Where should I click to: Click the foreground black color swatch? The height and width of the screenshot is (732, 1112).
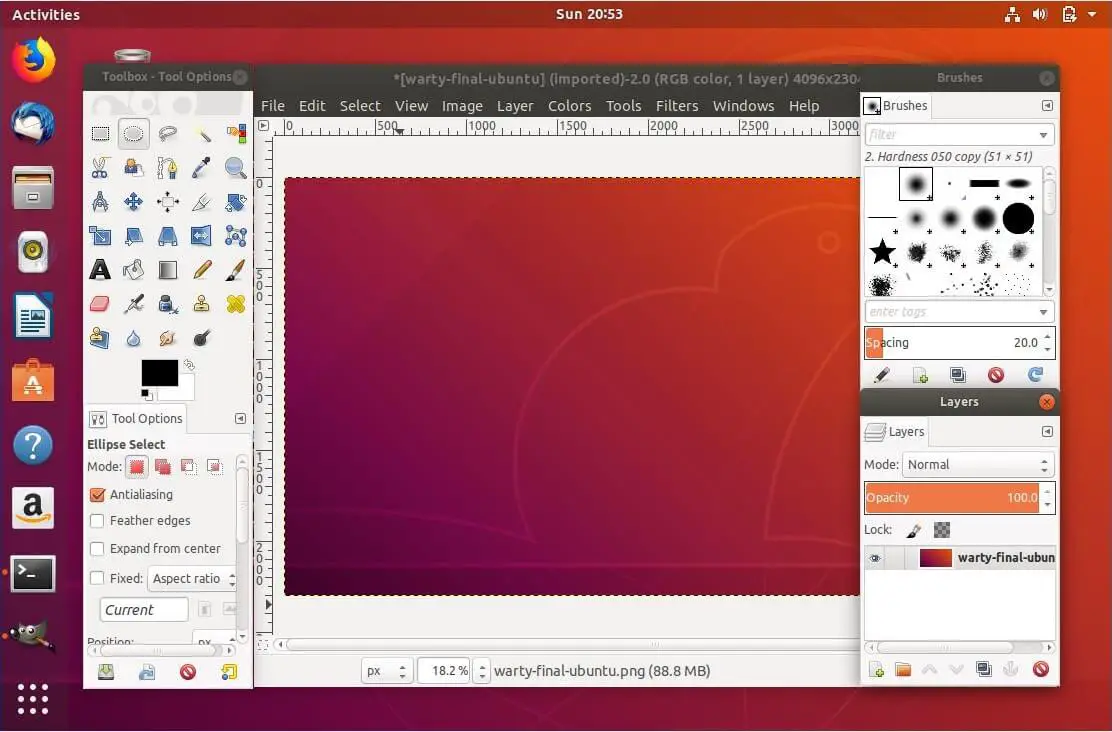pos(160,372)
